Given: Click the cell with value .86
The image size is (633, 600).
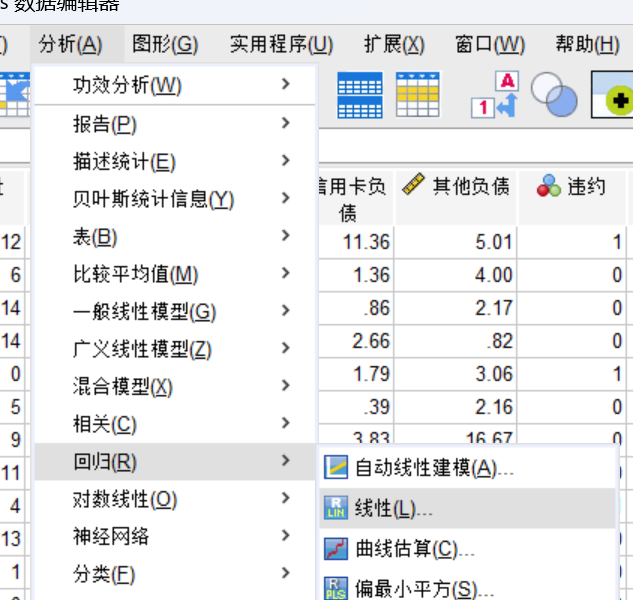Looking at the screenshot, I should 355,308.
